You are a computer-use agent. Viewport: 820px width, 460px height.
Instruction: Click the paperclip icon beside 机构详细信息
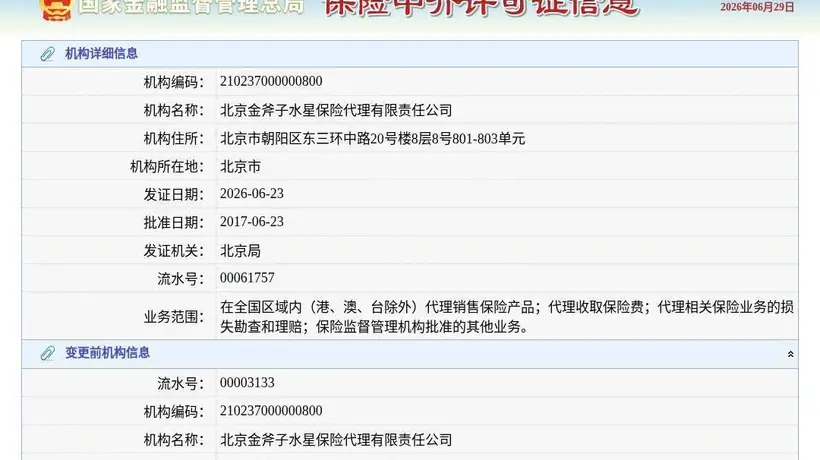tap(48, 54)
